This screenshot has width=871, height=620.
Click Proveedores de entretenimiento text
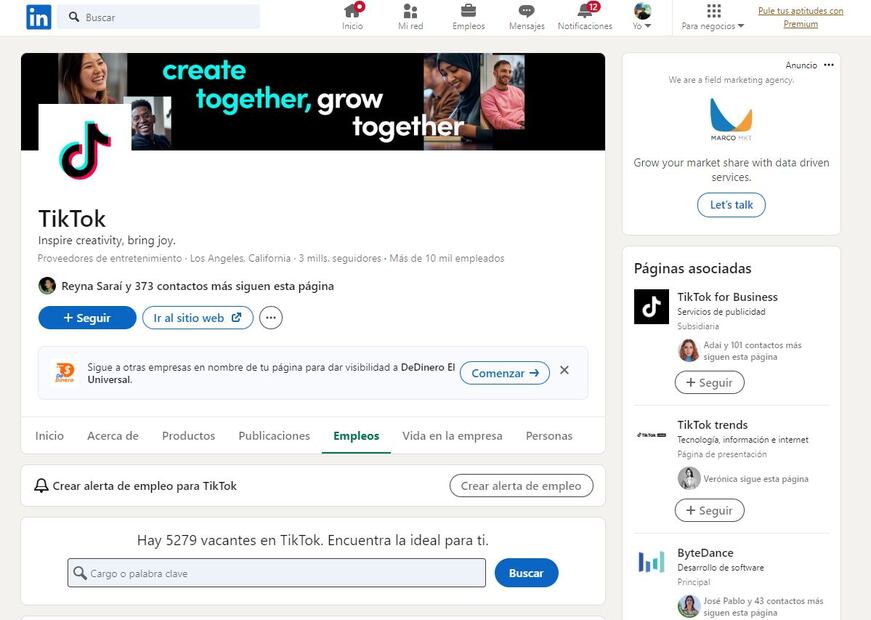point(110,258)
